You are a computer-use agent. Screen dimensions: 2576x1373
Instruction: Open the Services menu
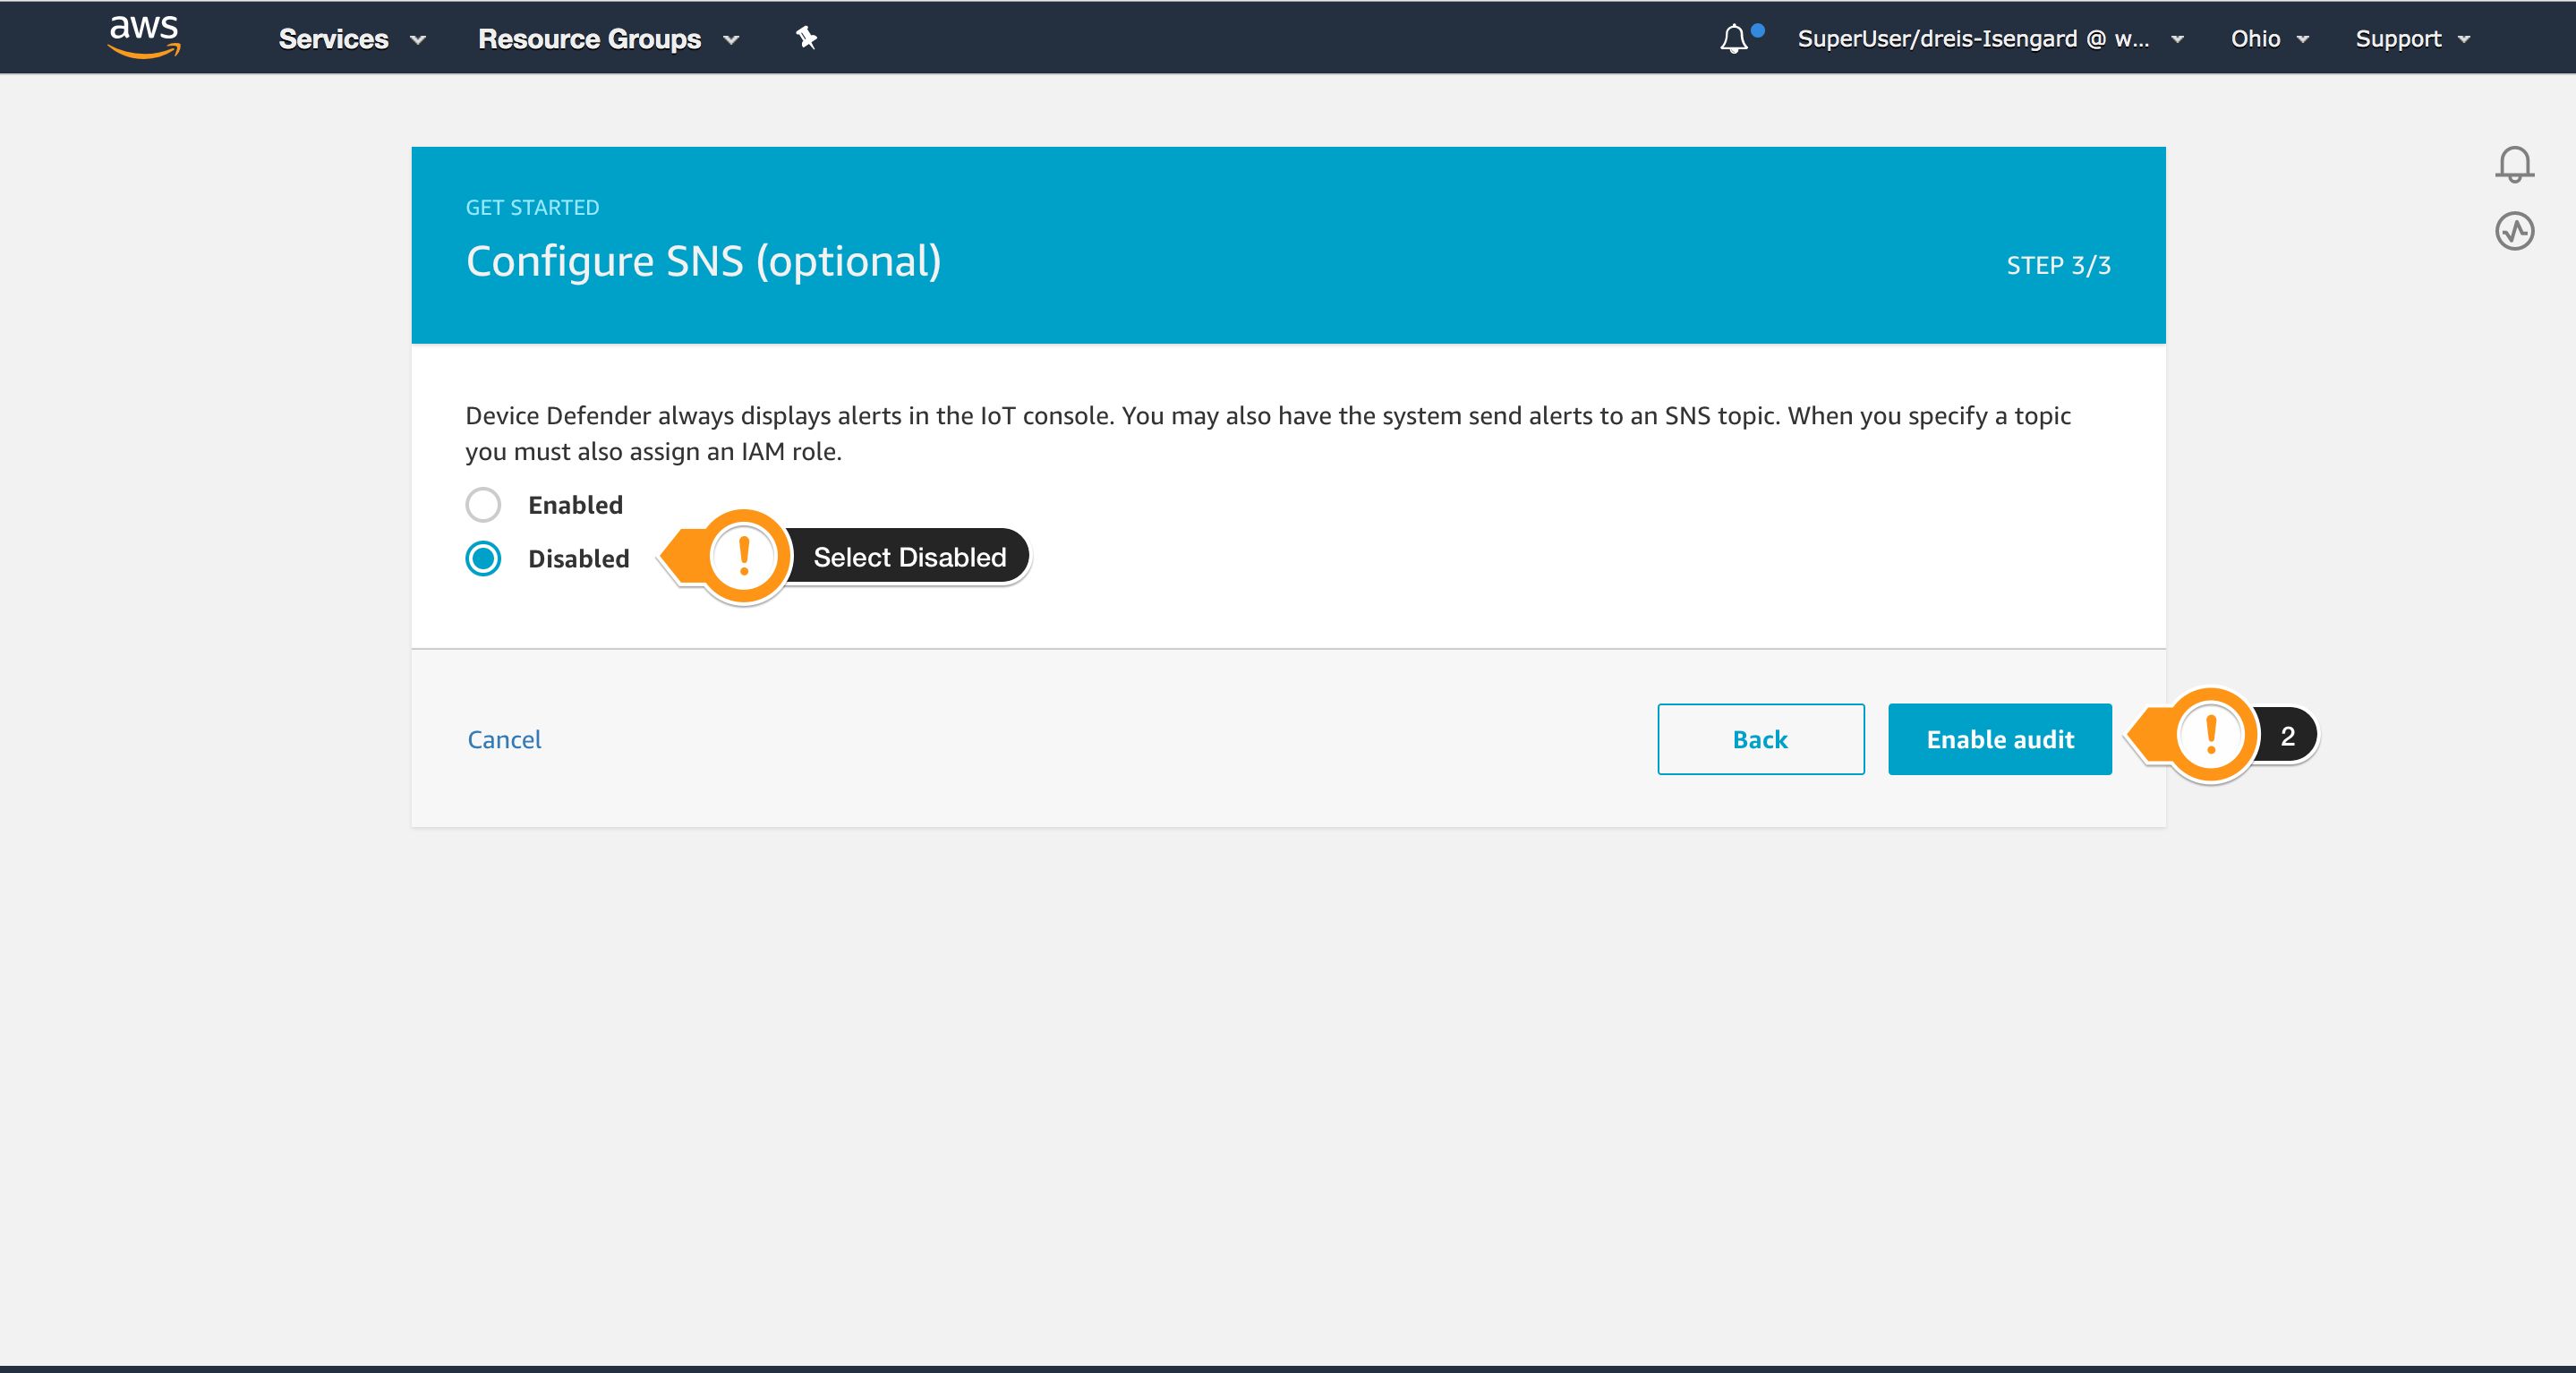click(x=352, y=39)
